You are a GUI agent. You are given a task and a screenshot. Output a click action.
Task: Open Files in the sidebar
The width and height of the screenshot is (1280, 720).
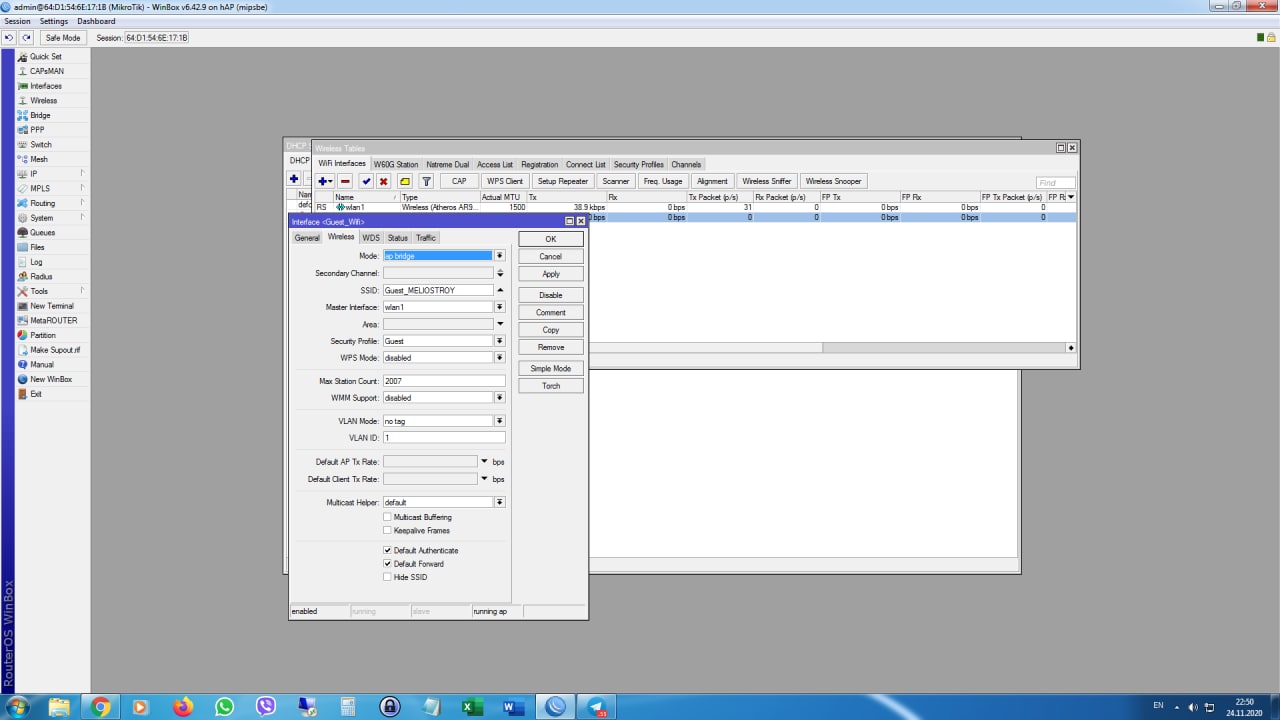37,247
